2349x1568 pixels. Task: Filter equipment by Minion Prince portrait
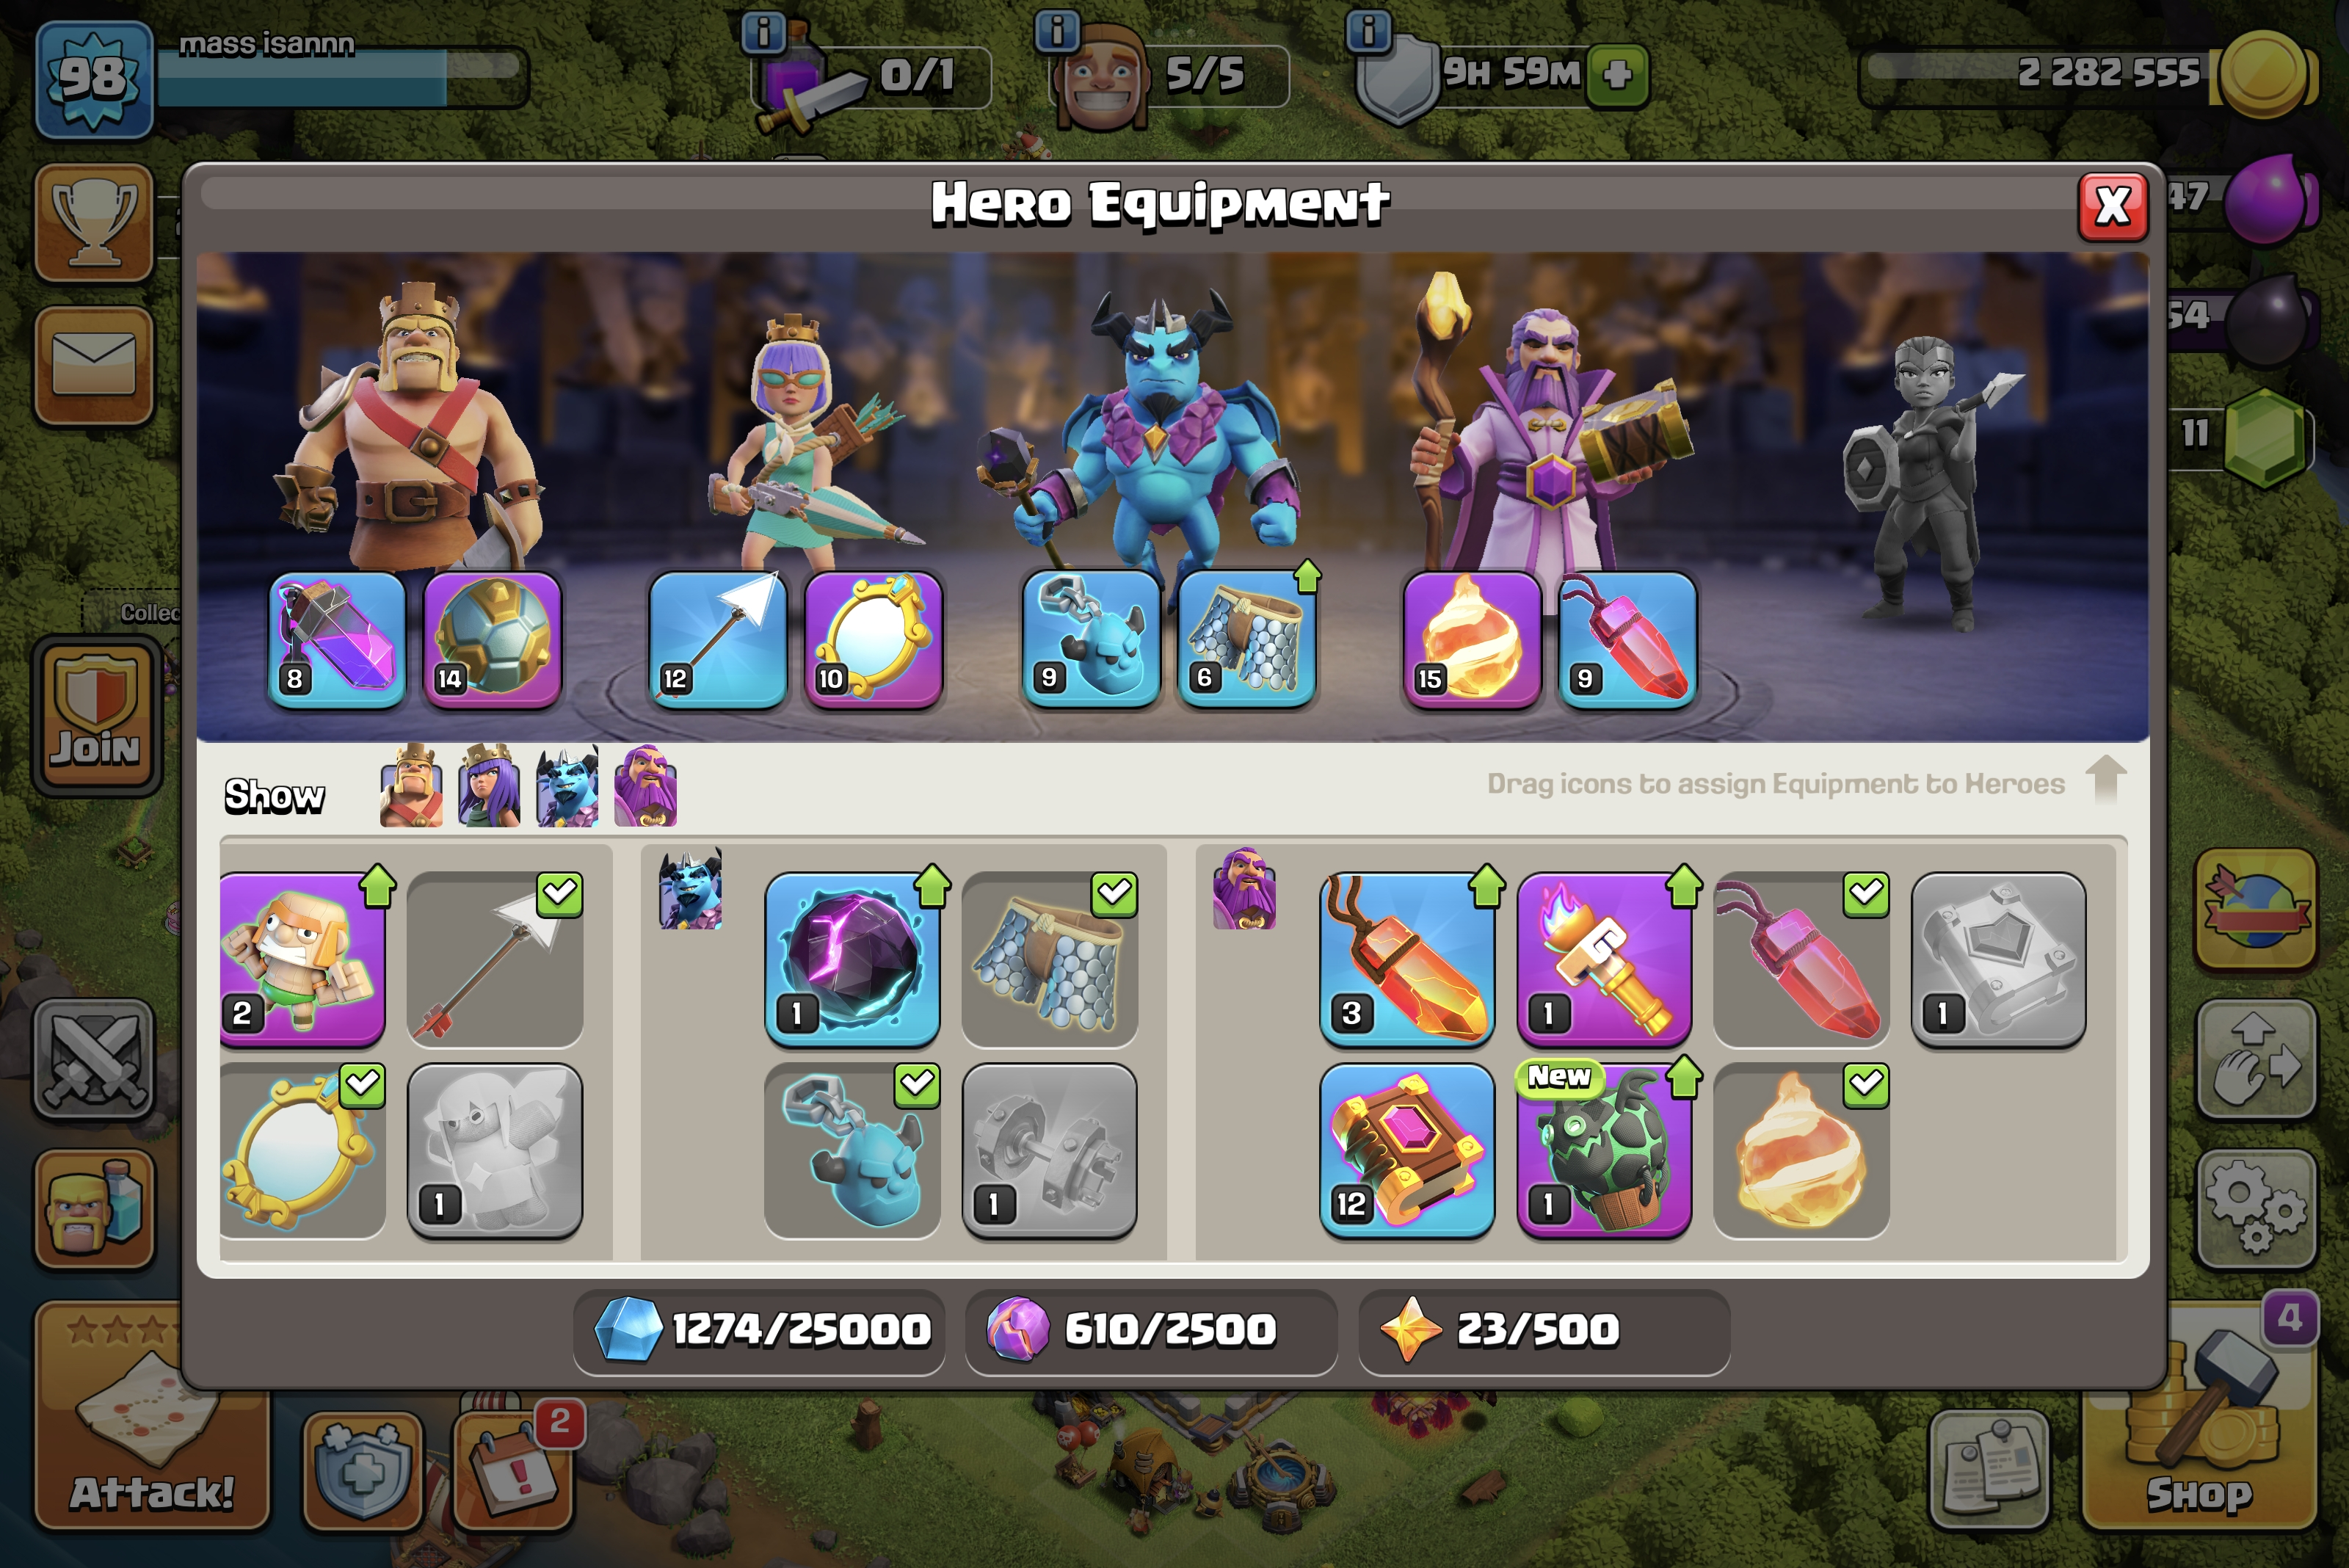tap(567, 786)
